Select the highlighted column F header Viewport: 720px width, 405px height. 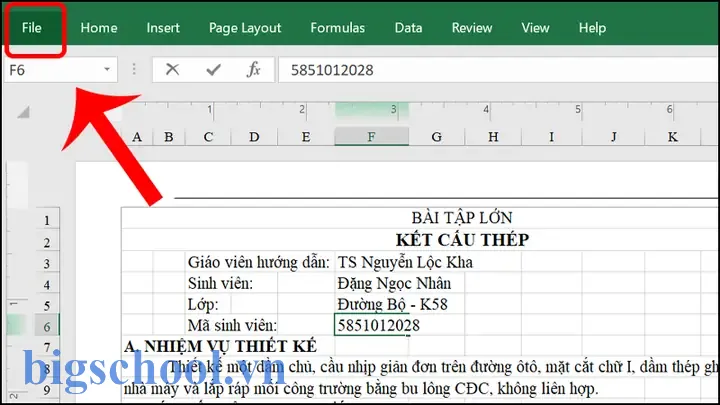(371, 137)
